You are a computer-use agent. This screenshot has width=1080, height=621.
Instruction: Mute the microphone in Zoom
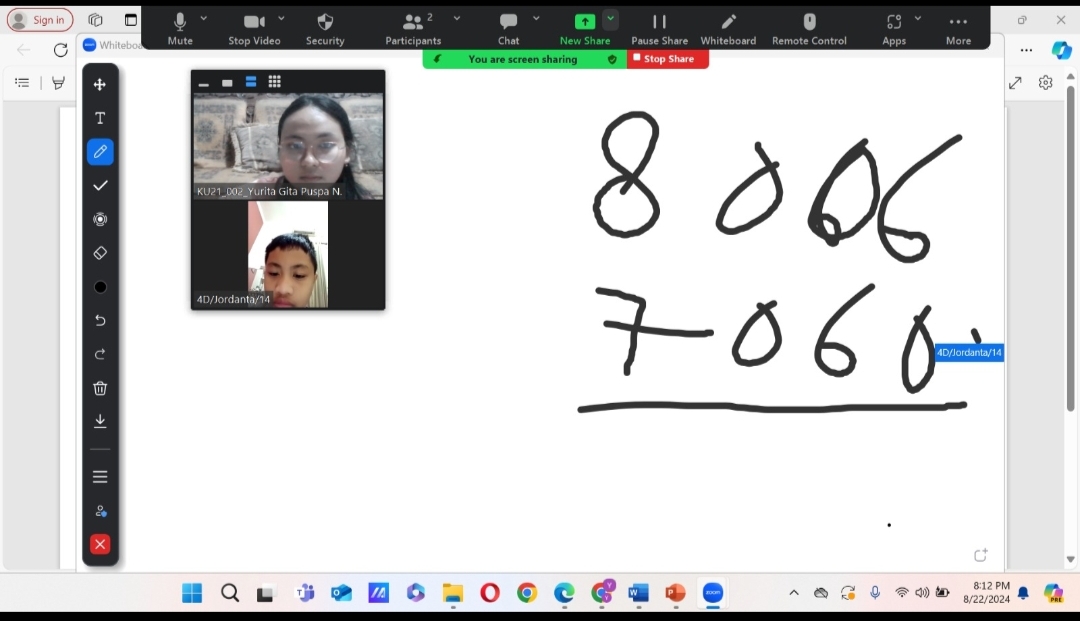tap(180, 29)
